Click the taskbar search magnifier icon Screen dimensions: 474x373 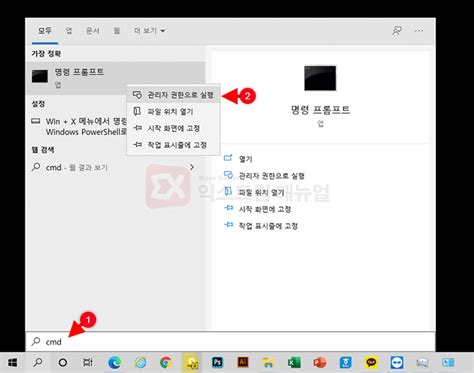pos(38,362)
